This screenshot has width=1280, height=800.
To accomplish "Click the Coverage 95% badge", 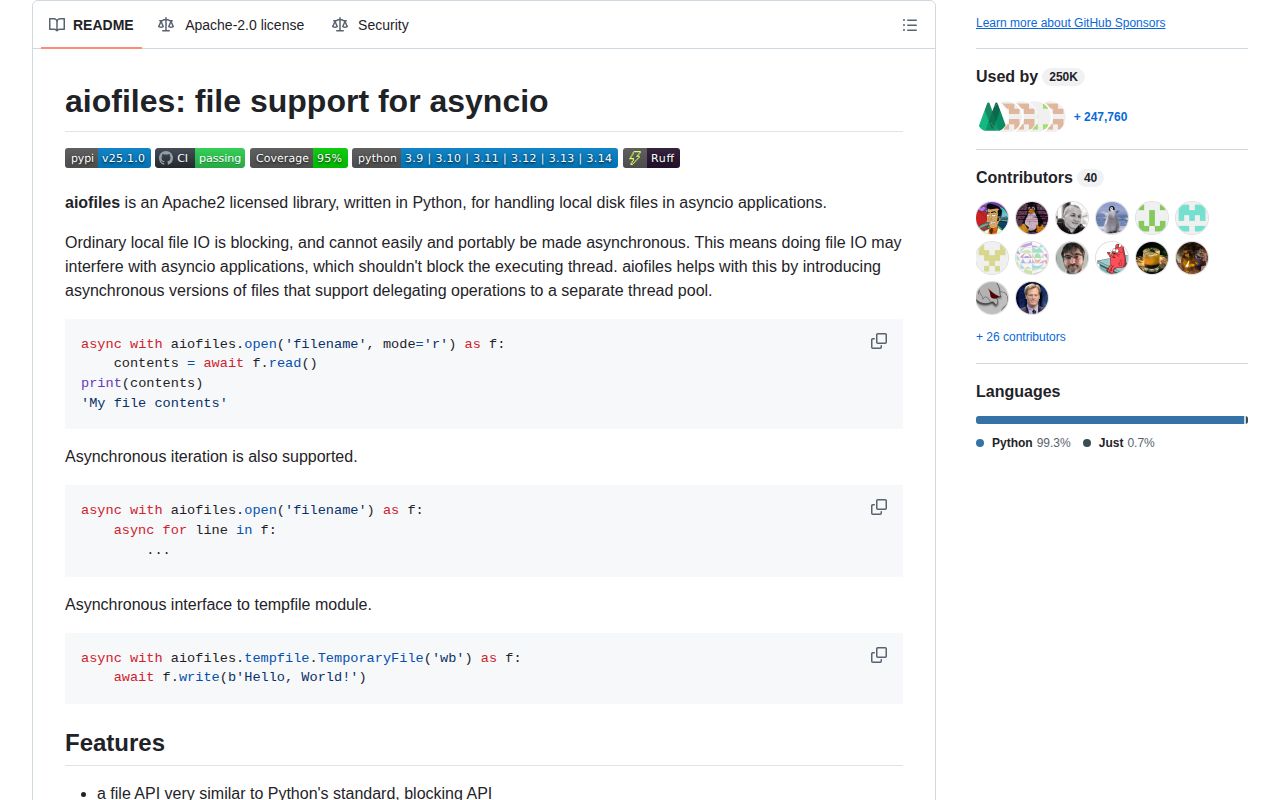I will pyautogui.click(x=299, y=158).
